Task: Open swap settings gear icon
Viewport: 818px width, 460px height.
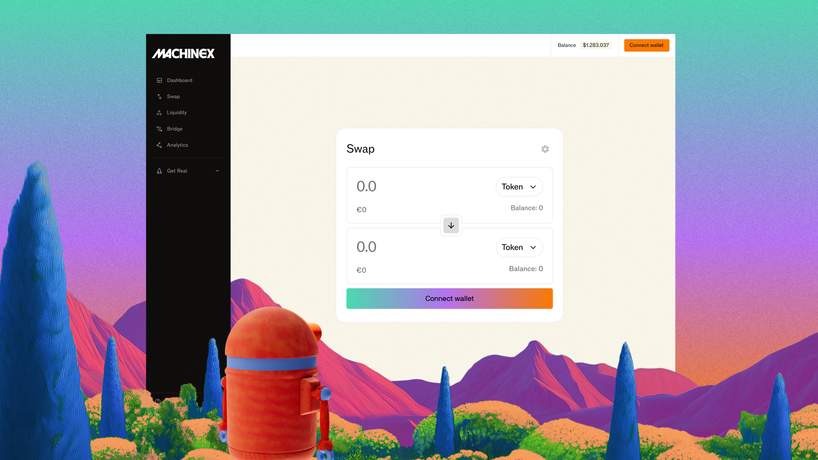Action: pos(545,149)
